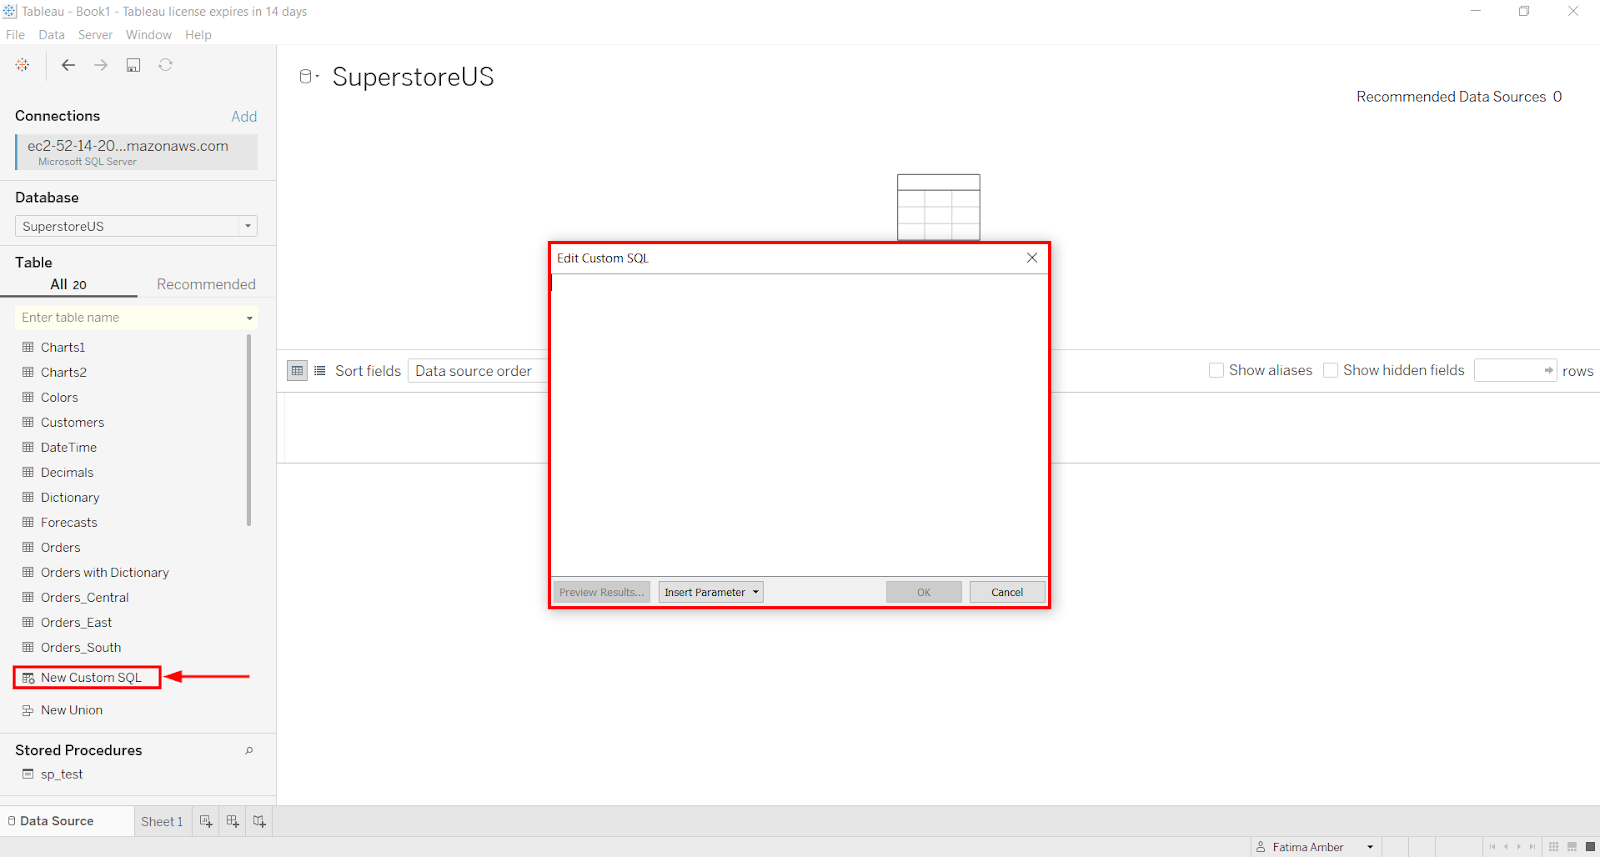Go back with the left arrow icon
Screen dimensions: 1600x857
(x=68, y=65)
